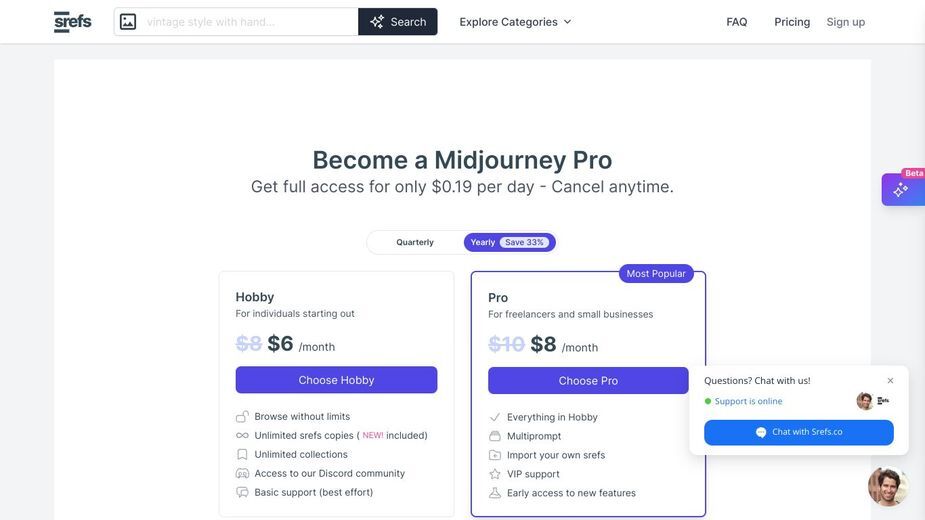The image size is (925, 520).
Task: Click the Choose Hobby button
Action: click(x=336, y=380)
